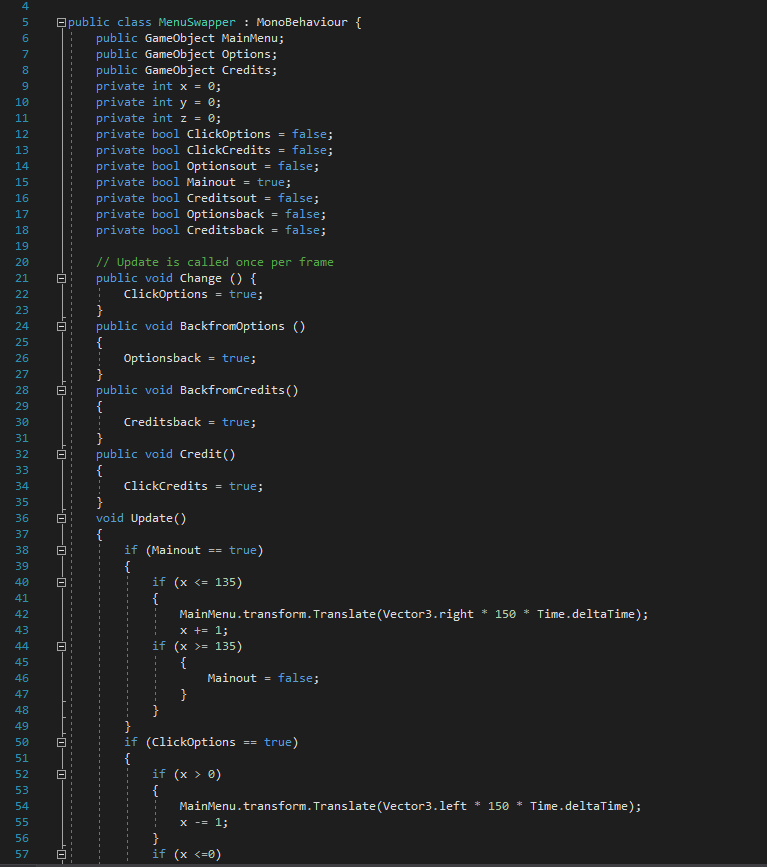Fold the 'if (ClickOptions == true)' block
The width and height of the screenshot is (767, 867).
coord(61,742)
